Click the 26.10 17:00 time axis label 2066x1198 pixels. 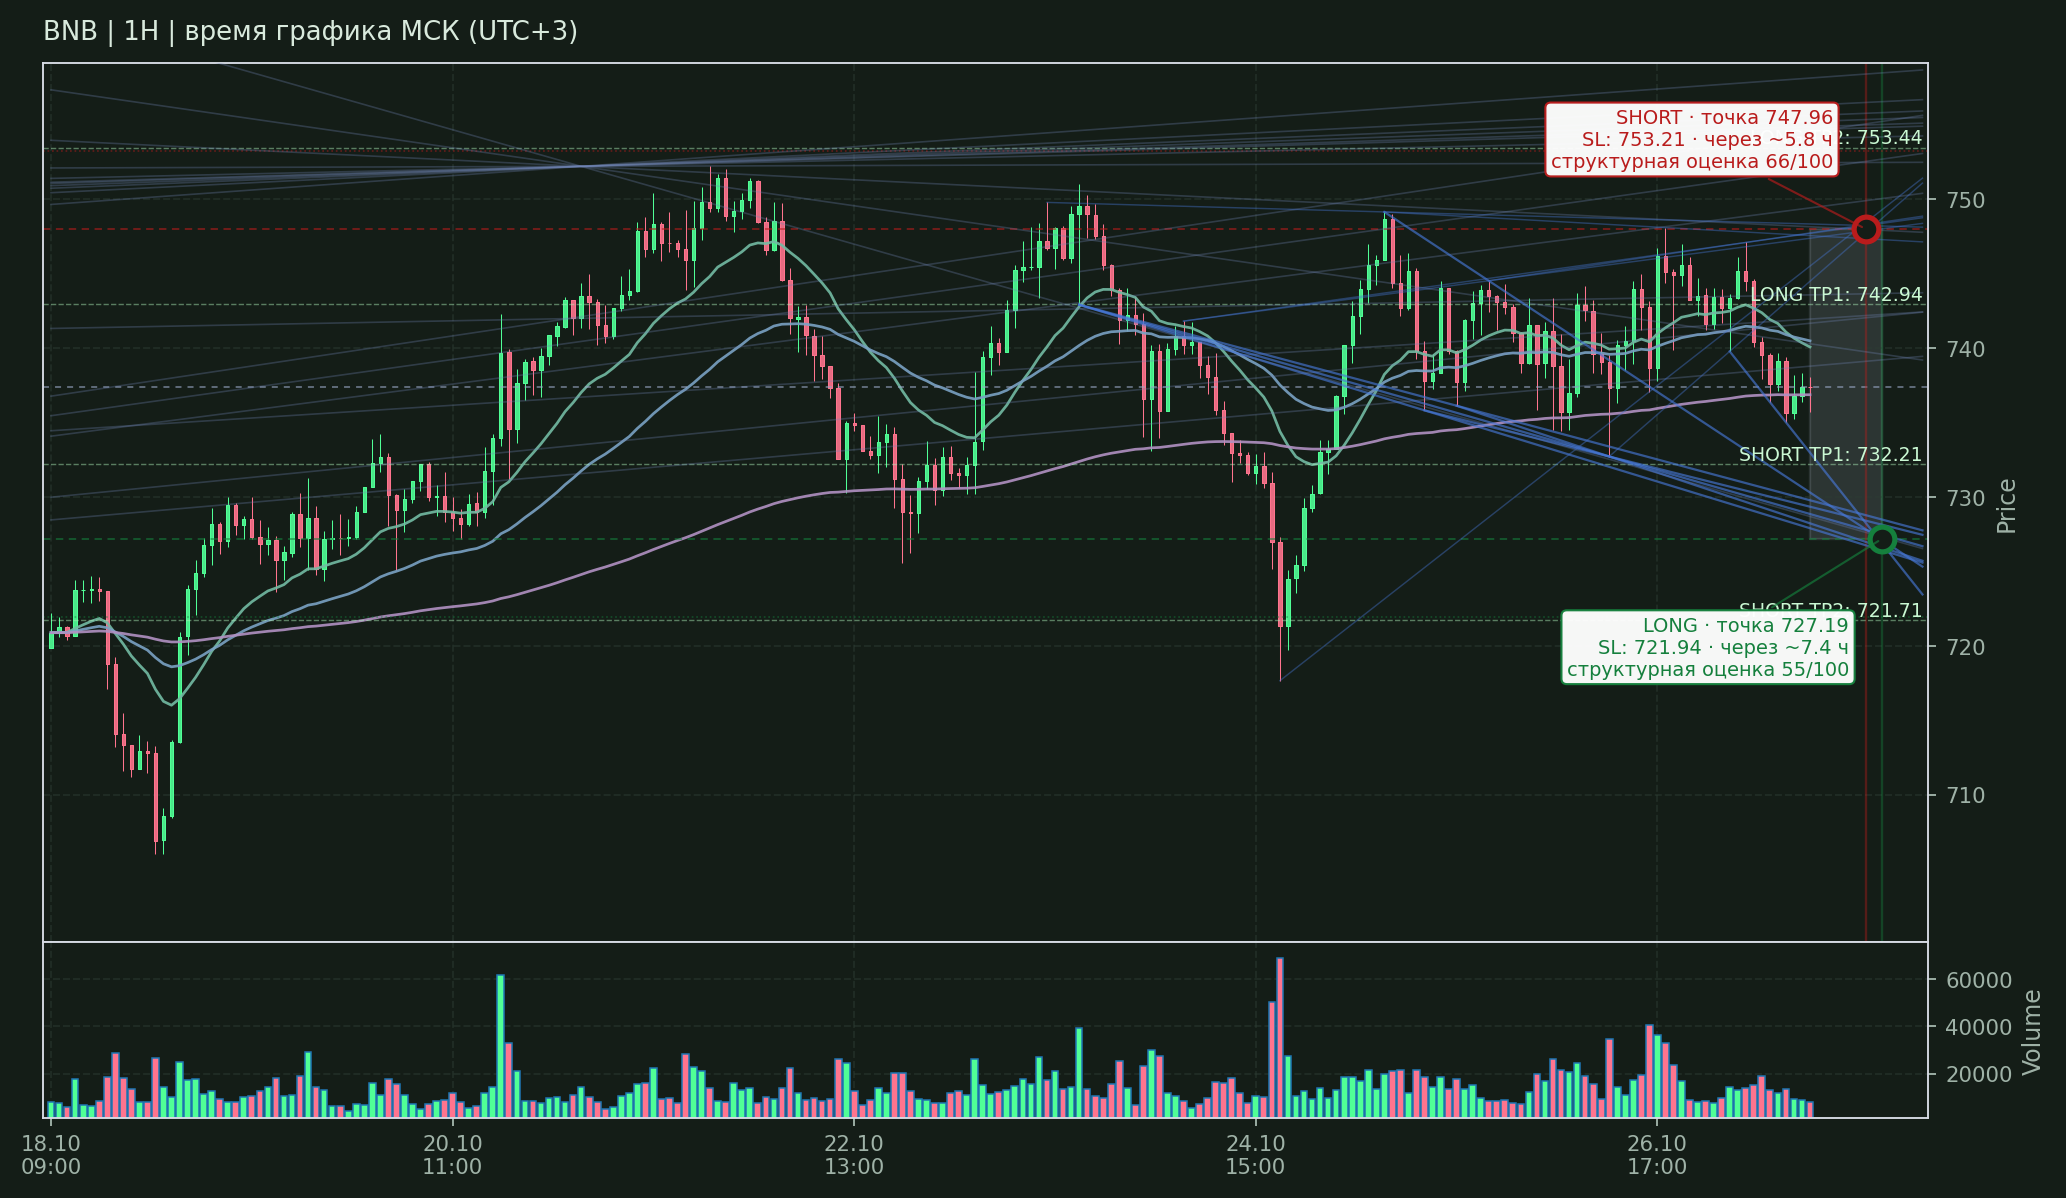coord(1657,1155)
